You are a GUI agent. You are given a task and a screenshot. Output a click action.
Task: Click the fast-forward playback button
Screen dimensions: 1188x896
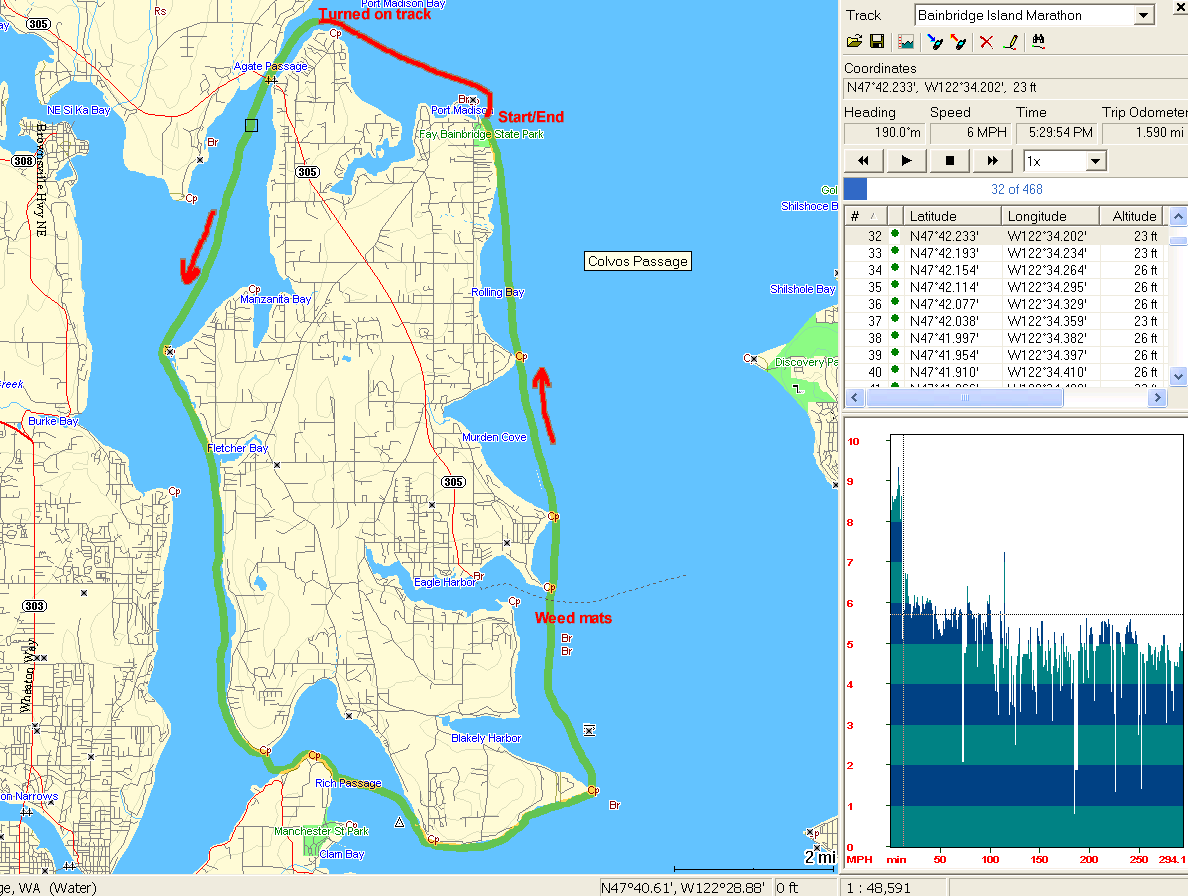993,161
